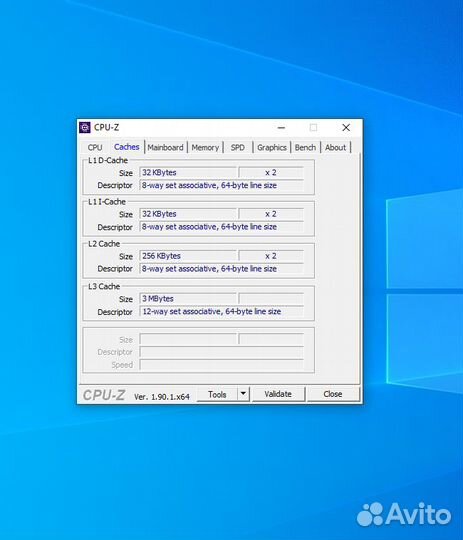Screen dimensions: 463x540
Task: Click the Validate button
Action: [278, 394]
